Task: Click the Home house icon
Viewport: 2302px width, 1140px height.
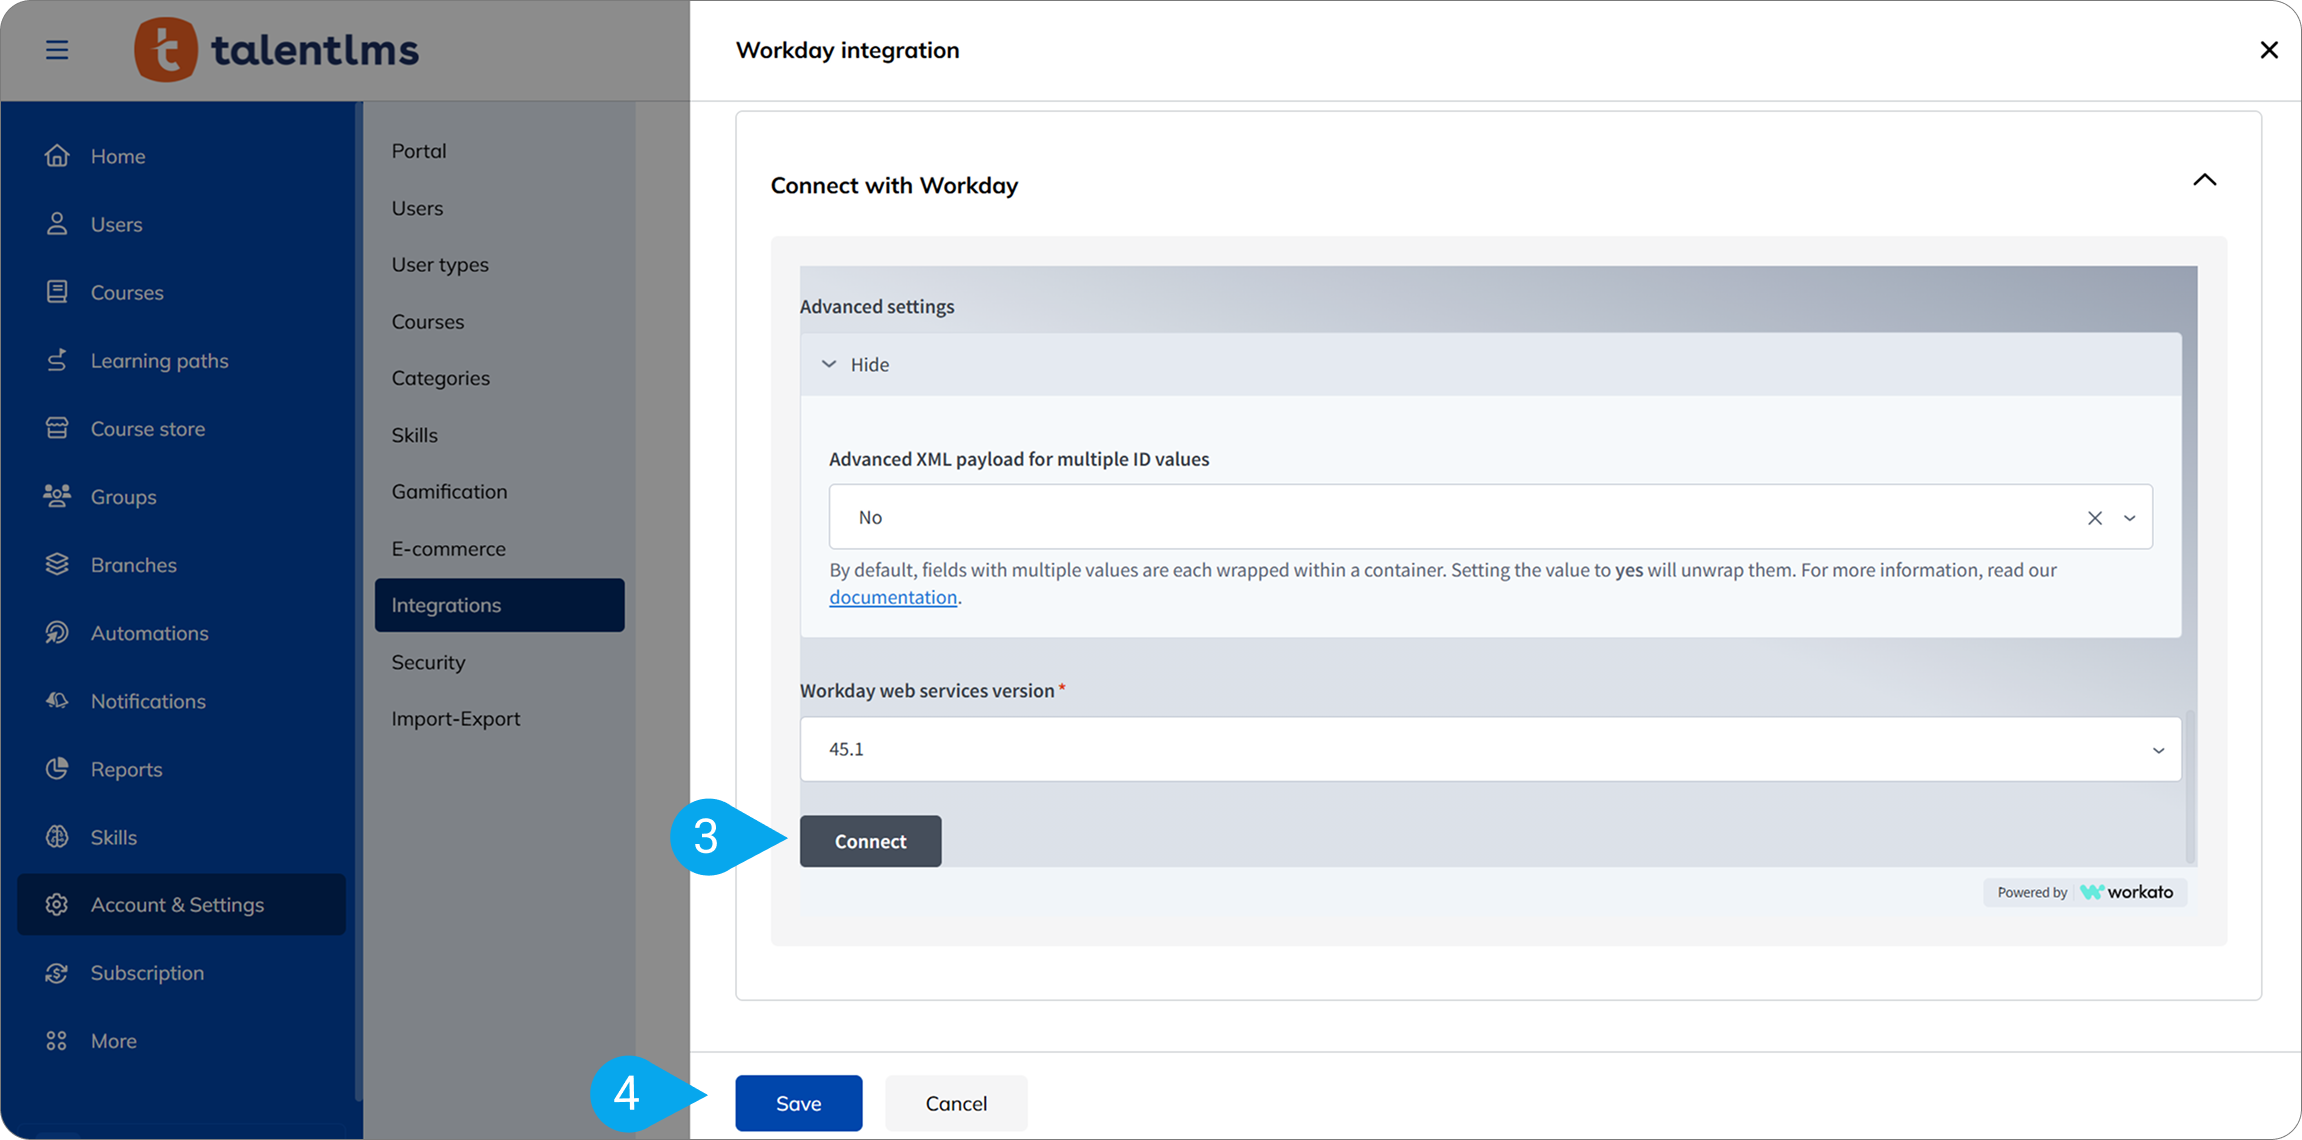Action: tap(57, 156)
